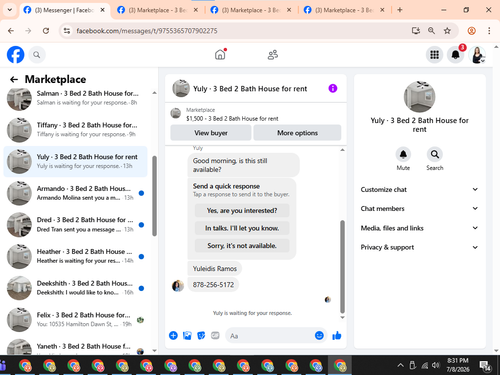This screenshot has width=500, height=375.
Task: Open the emoji picker smiley icon
Action: click(319, 335)
